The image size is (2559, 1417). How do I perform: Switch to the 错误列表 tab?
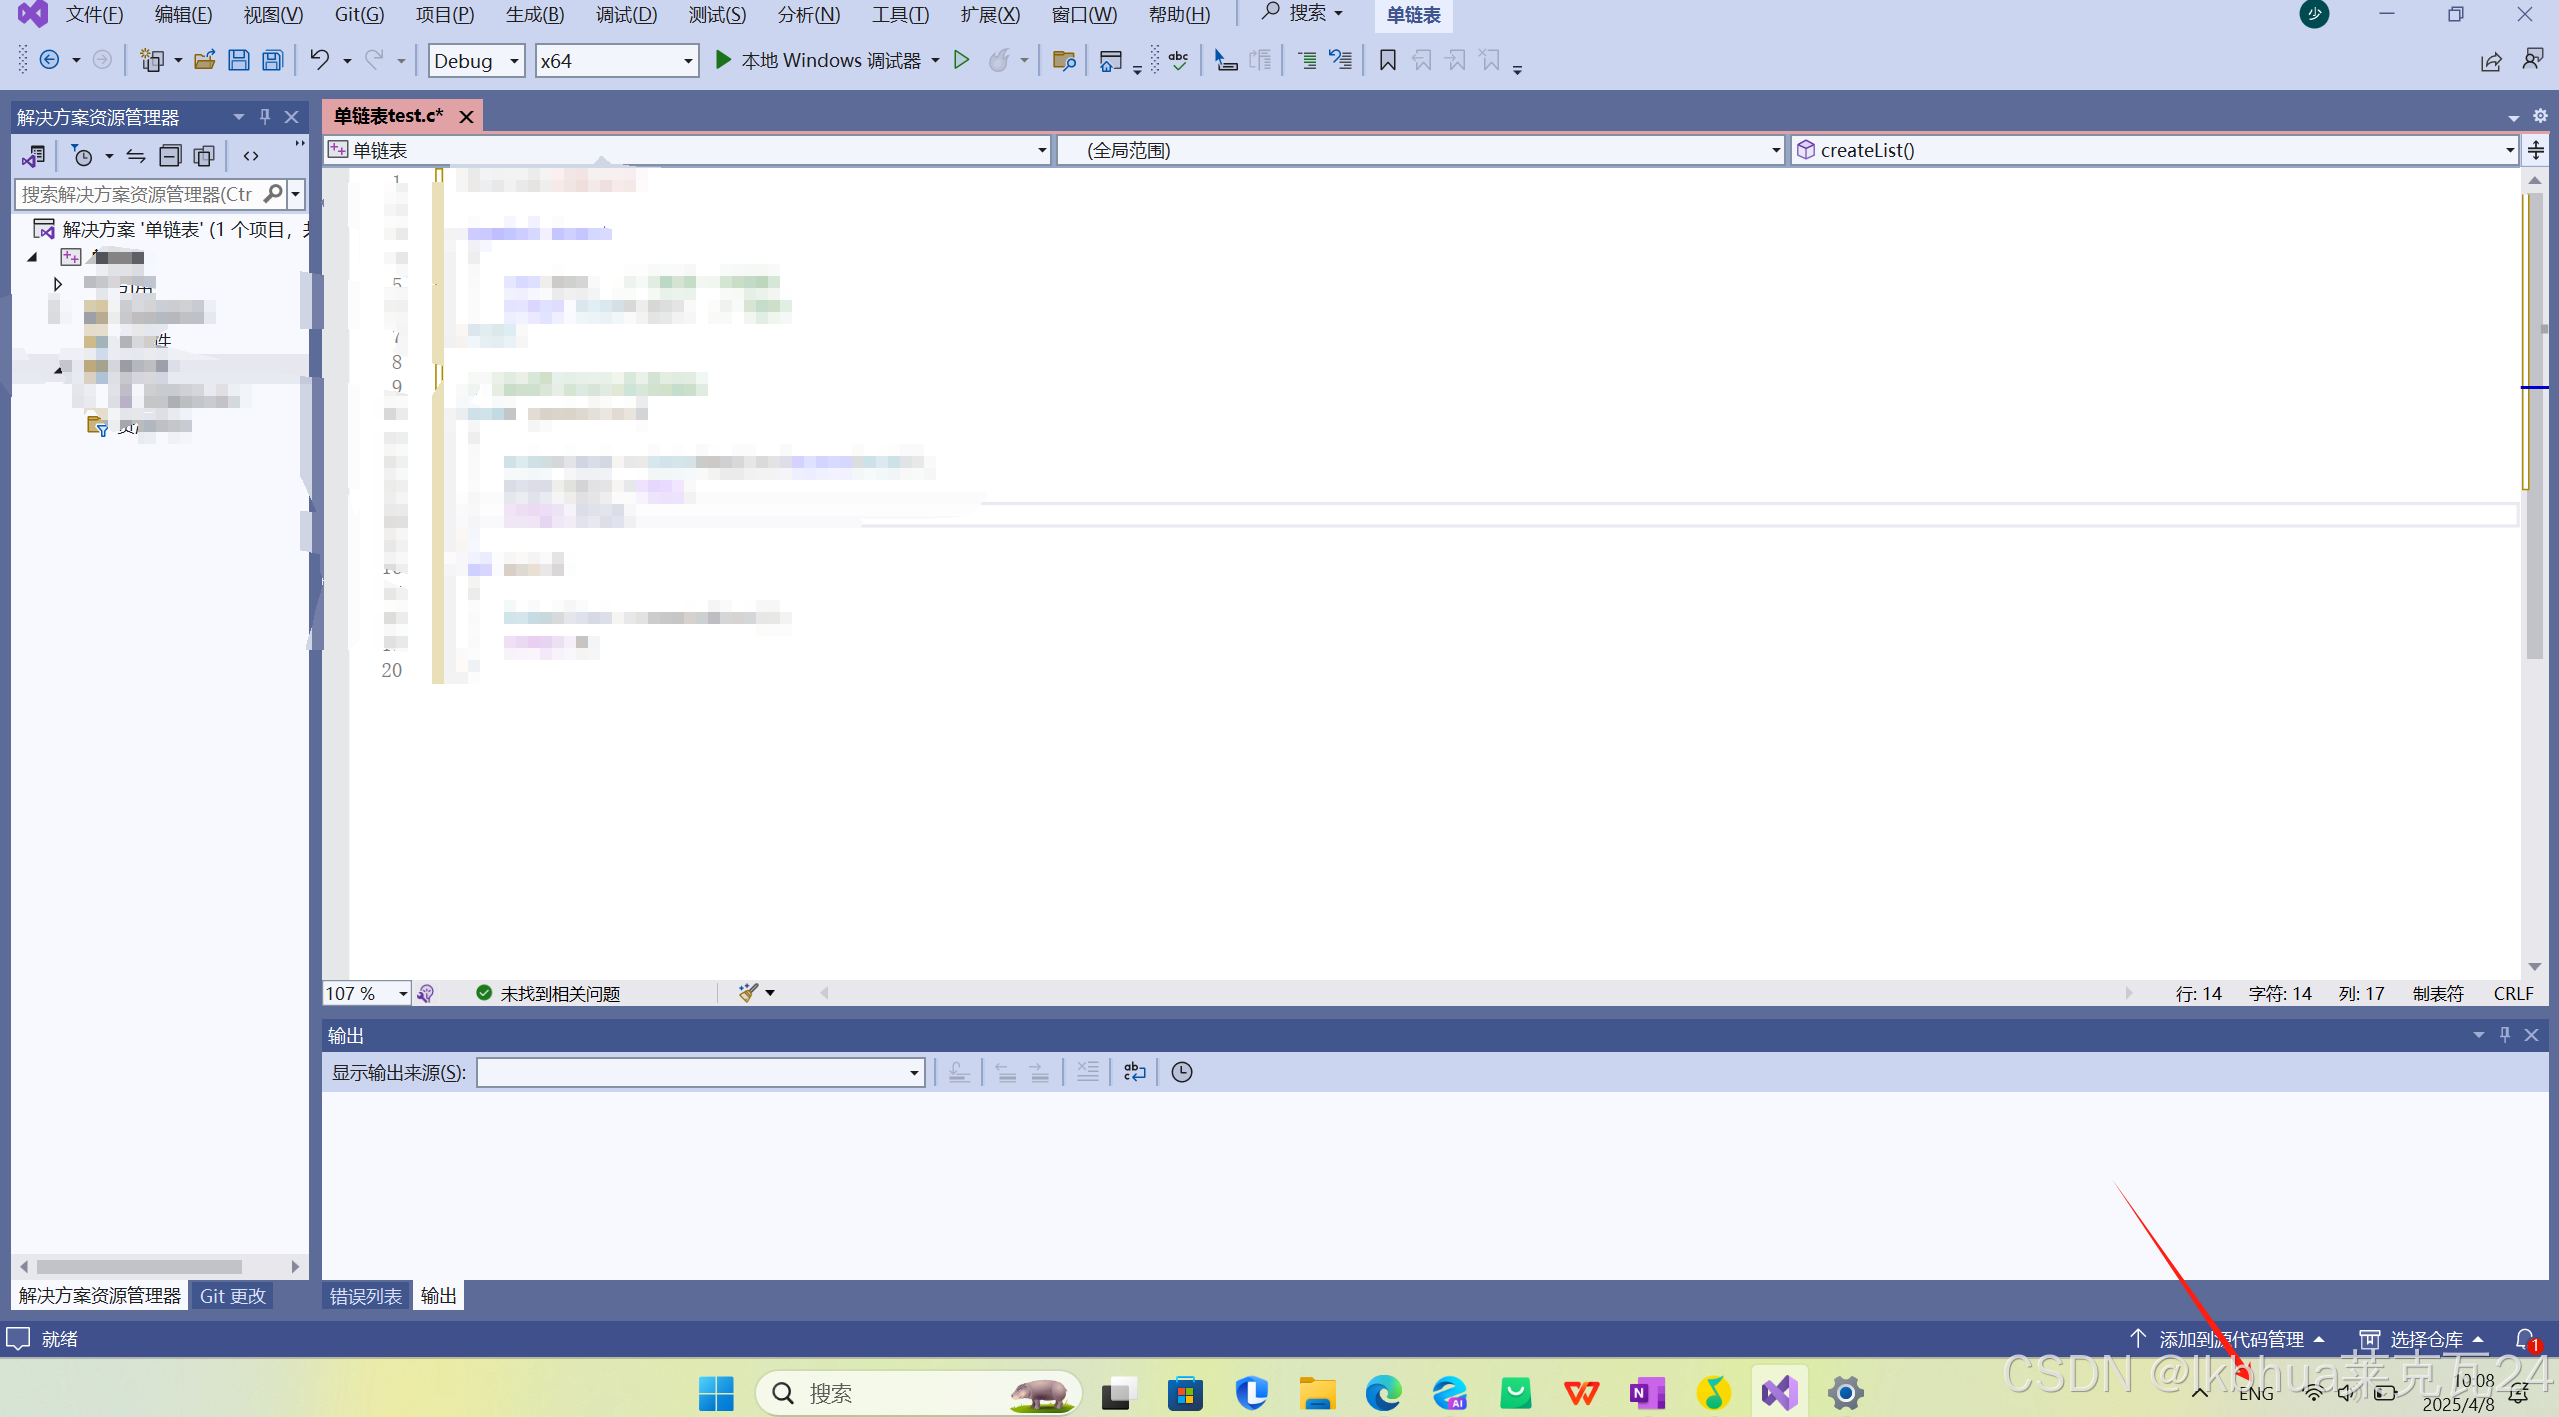[x=365, y=1296]
